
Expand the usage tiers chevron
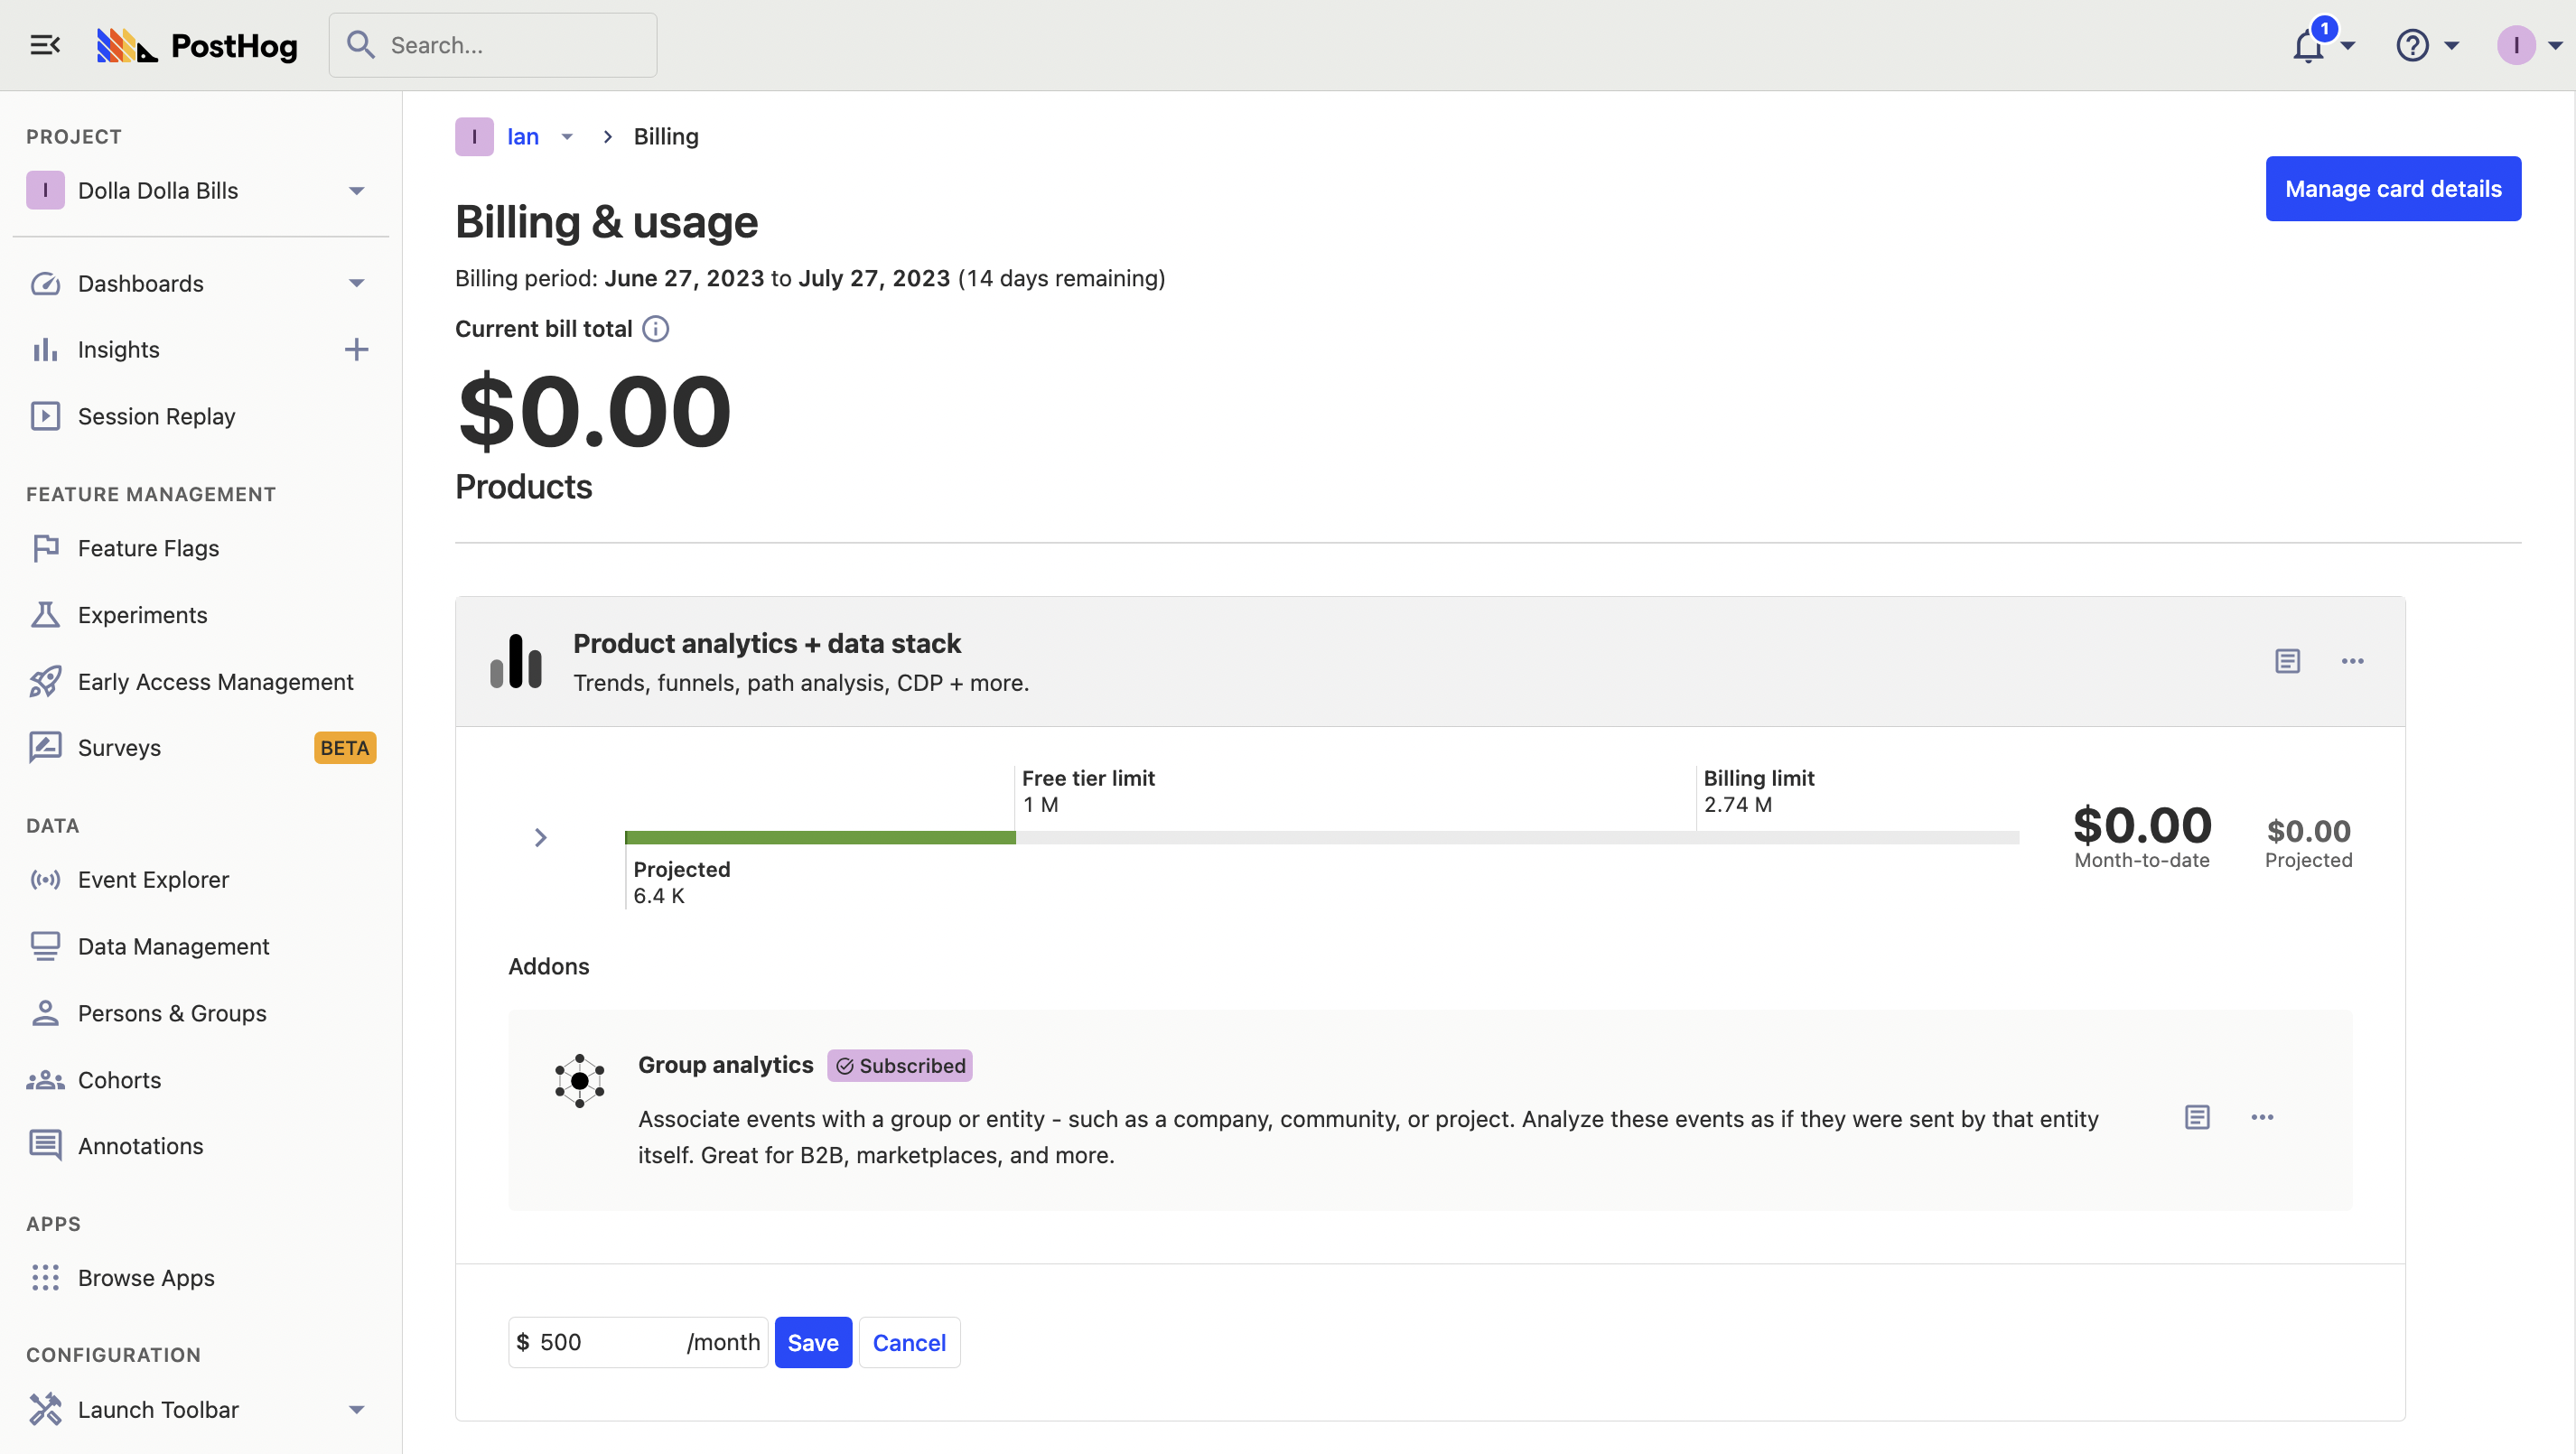(540, 837)
